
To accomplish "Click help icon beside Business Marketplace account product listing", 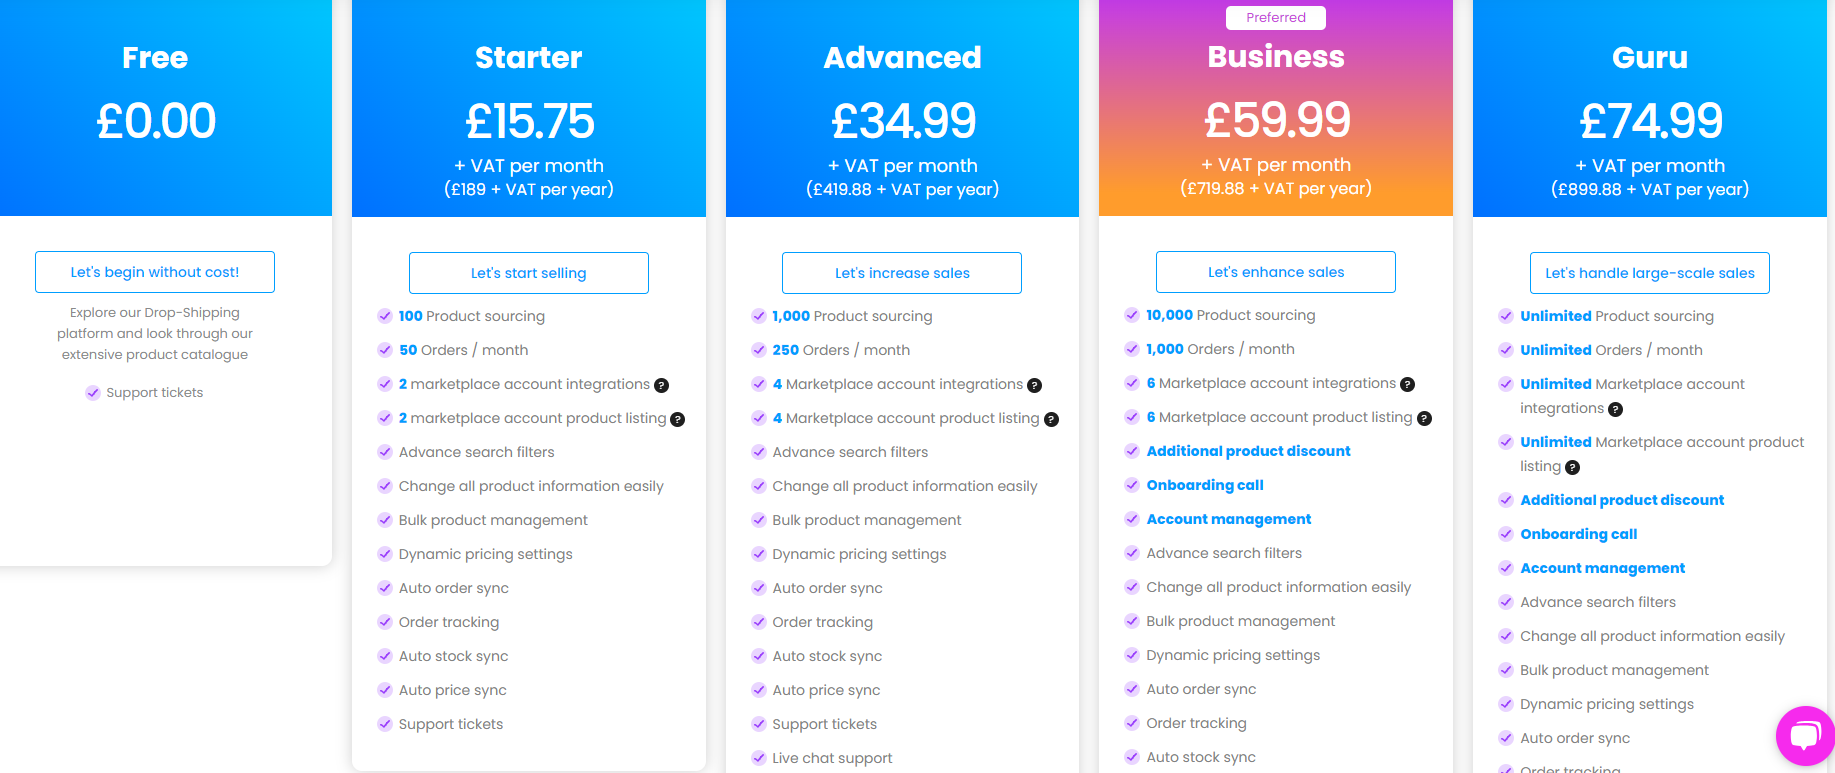I will click(x=1424, y=418).
